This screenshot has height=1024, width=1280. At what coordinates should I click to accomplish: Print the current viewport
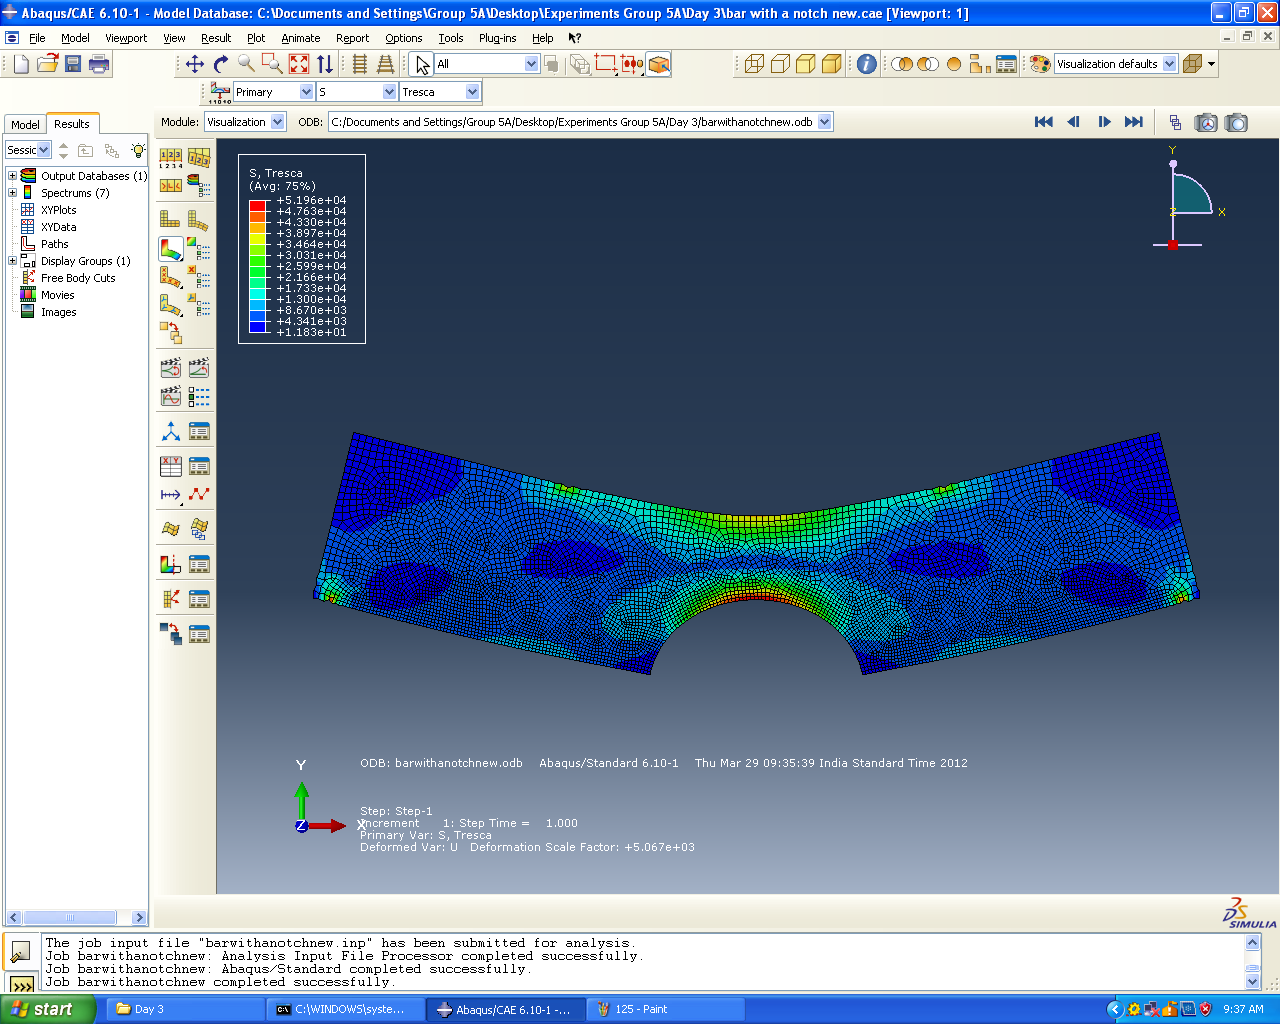coord(99,64)
